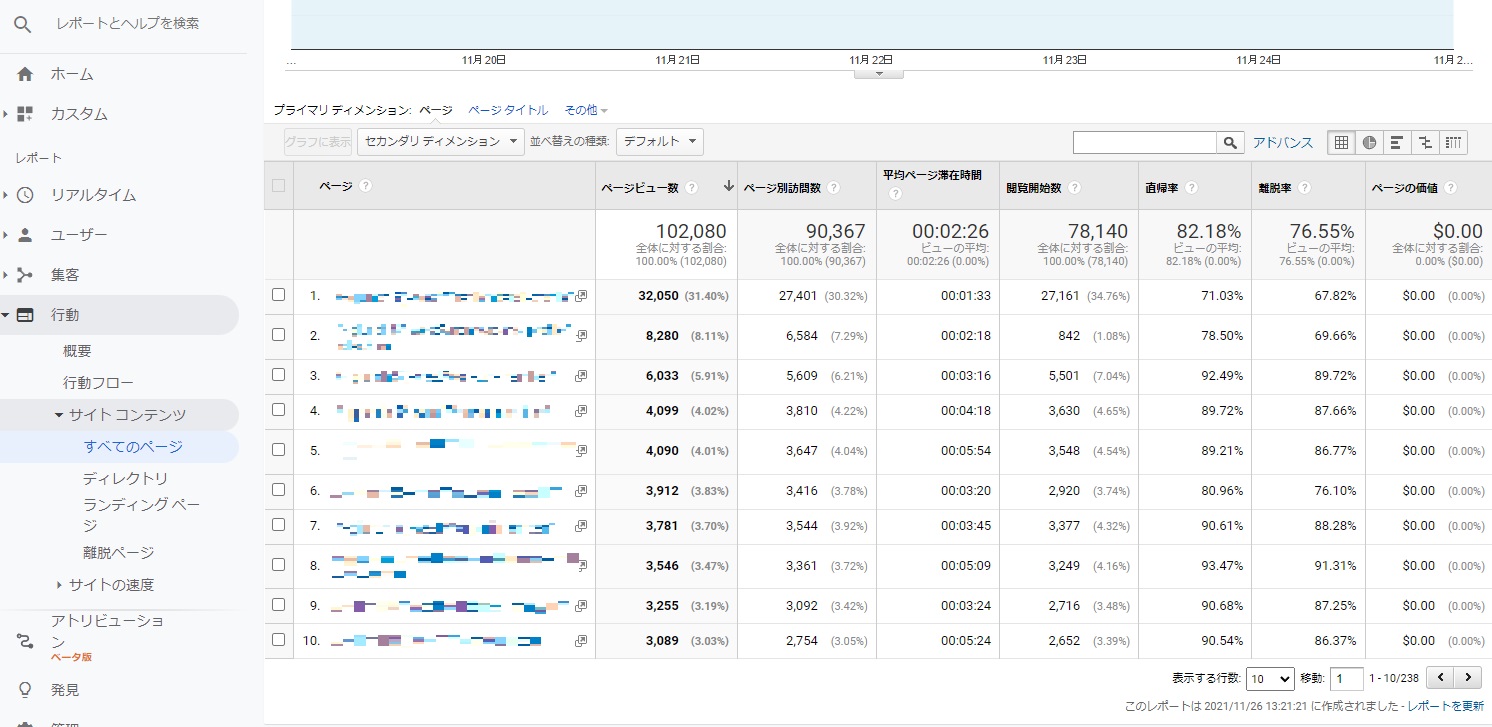Click the table search magnifier button

(1231, 143)
